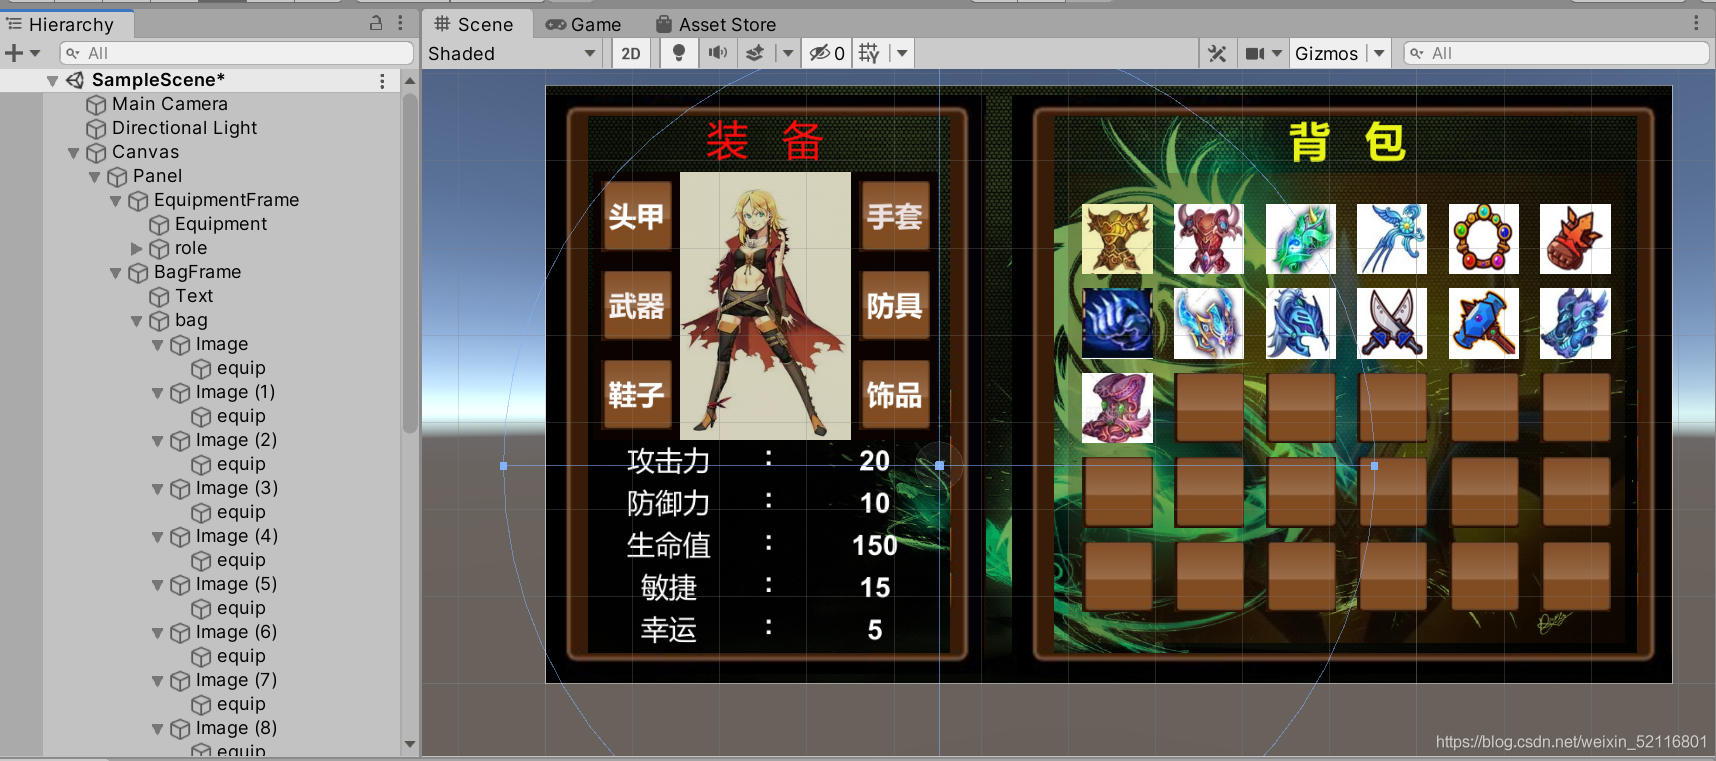Toggle scene grid visibility
The height and width of the screenshot is (761, 1716).
869,53
